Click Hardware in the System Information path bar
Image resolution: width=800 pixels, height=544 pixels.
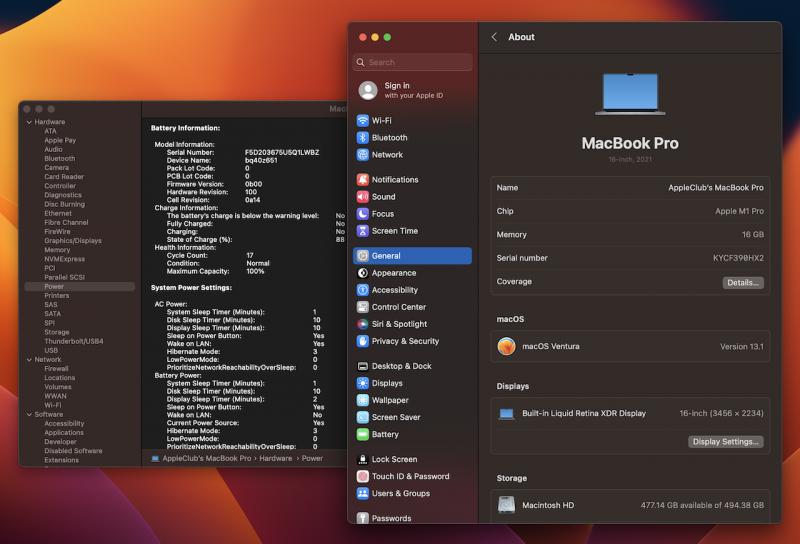tap(276, 458)
